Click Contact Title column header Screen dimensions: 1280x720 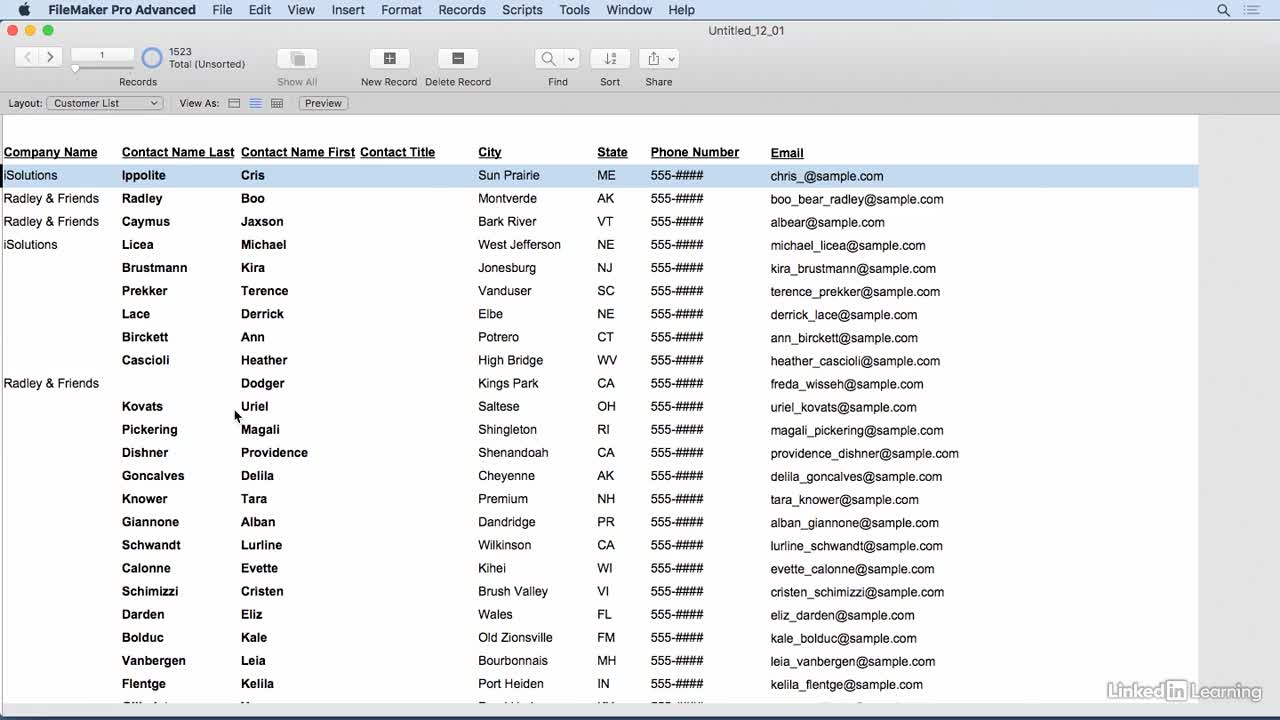click(397, 152)
